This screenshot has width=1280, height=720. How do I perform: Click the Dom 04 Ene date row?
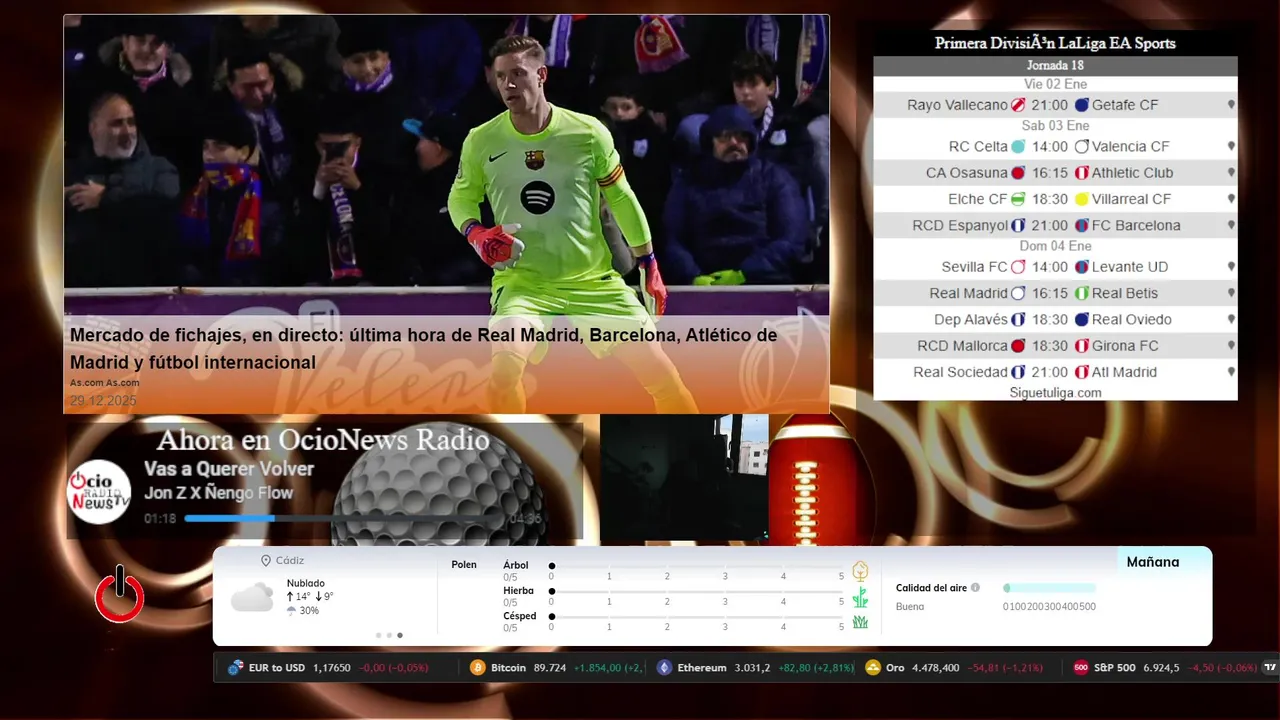point(1055,246)
